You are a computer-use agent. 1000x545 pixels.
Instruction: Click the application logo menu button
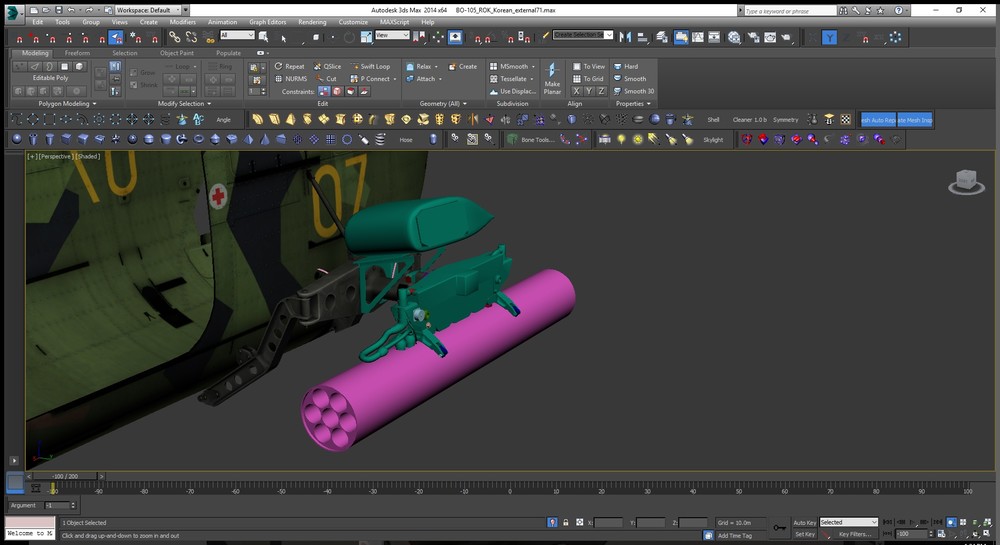[x=12, y=13]
